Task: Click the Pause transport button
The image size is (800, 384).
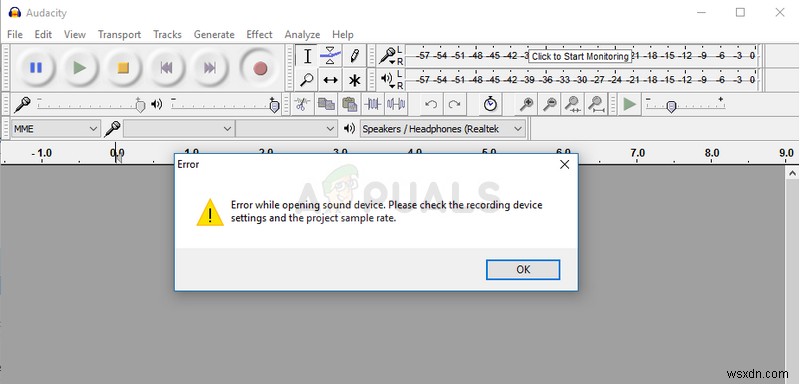Action: pos(36,67)
